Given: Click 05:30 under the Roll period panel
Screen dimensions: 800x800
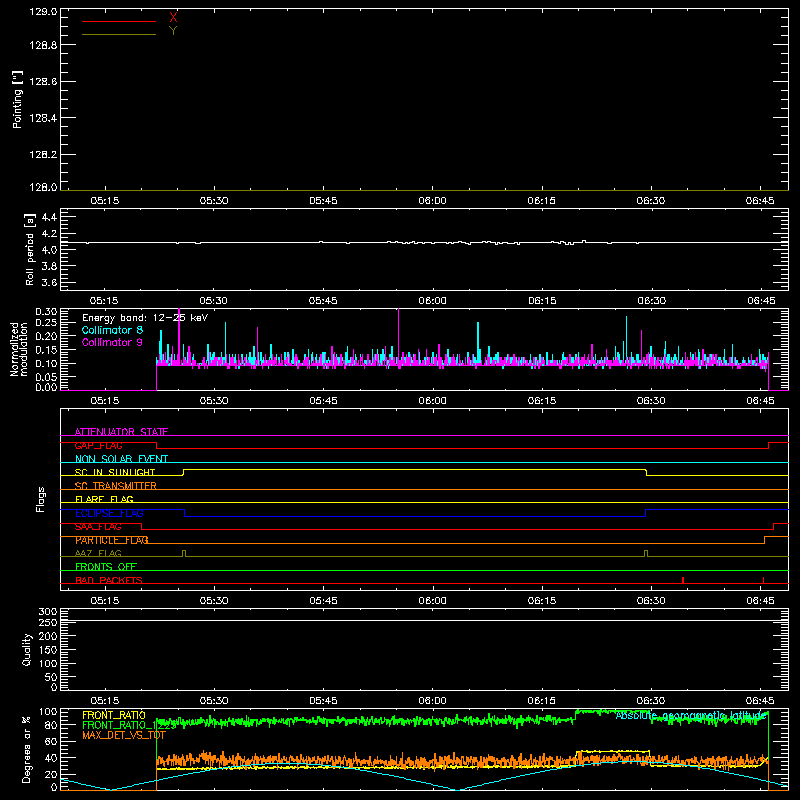Looking at the screenshot, I should pyautogui.click(x=213, y=301).
